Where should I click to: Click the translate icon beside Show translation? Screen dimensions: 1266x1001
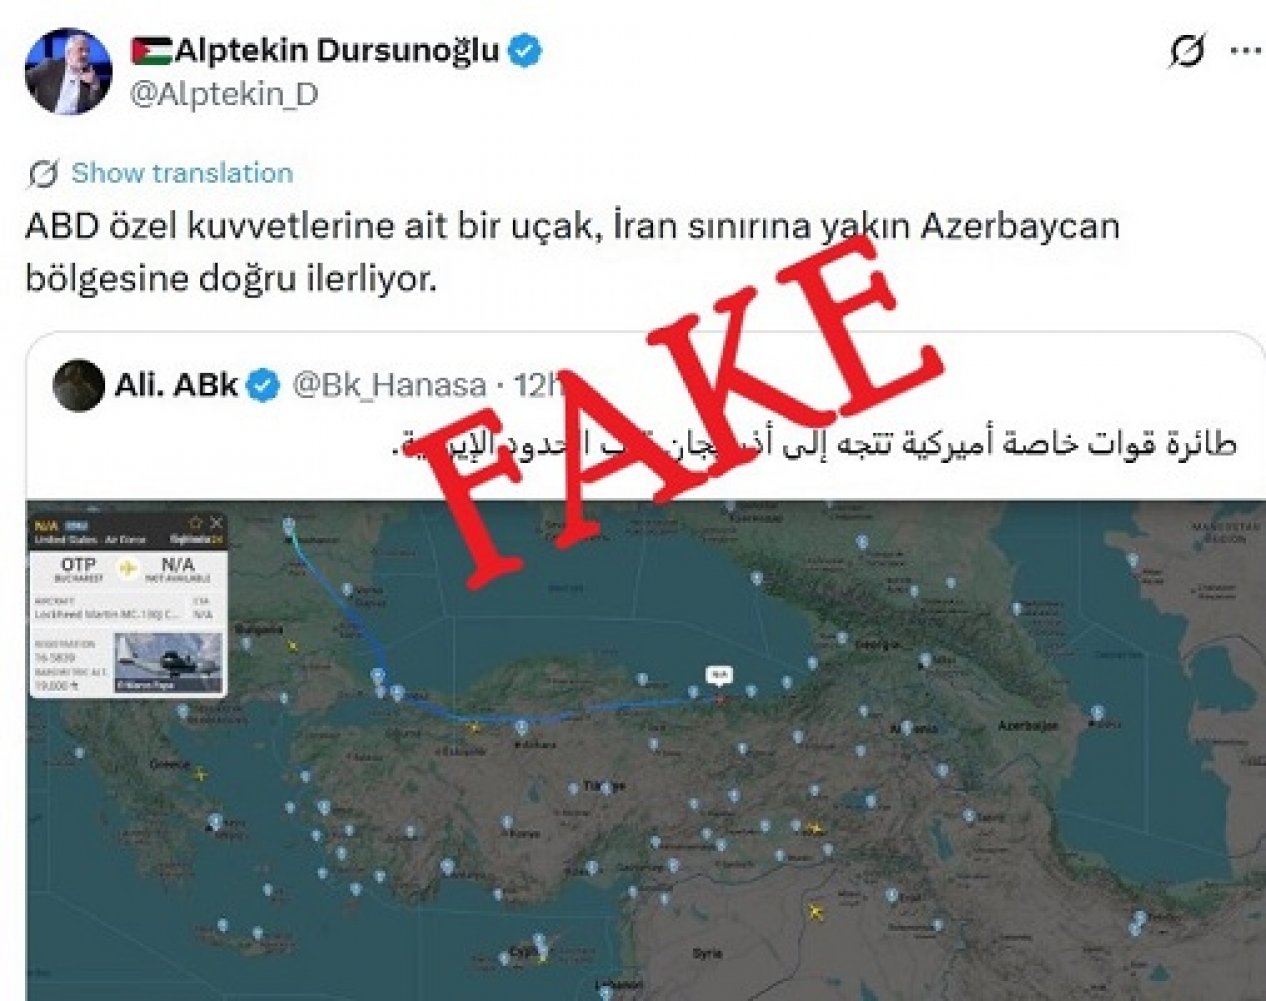pos(43,173)
